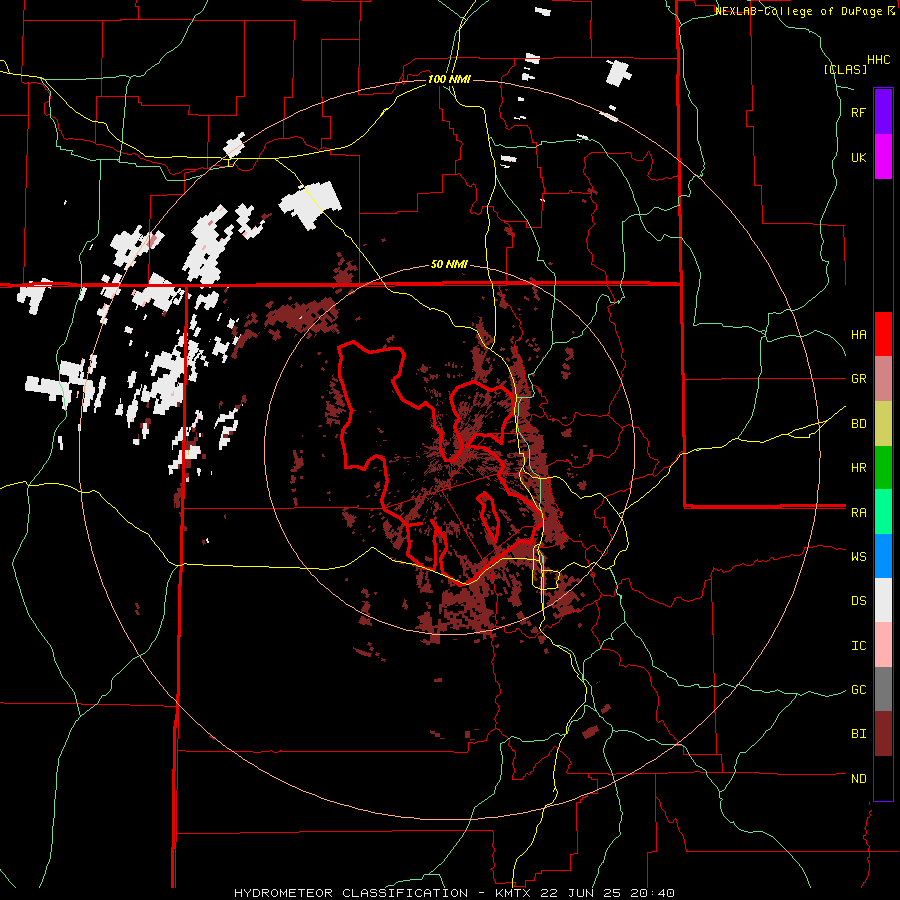Click the BI legend label
Image resolution: width=900 pixels, height=900 pixels.
tap(859, 734)
